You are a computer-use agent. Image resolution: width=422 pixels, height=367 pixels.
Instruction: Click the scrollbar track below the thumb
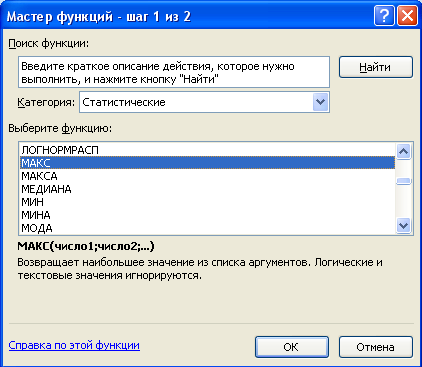click(x=404, y=201)
